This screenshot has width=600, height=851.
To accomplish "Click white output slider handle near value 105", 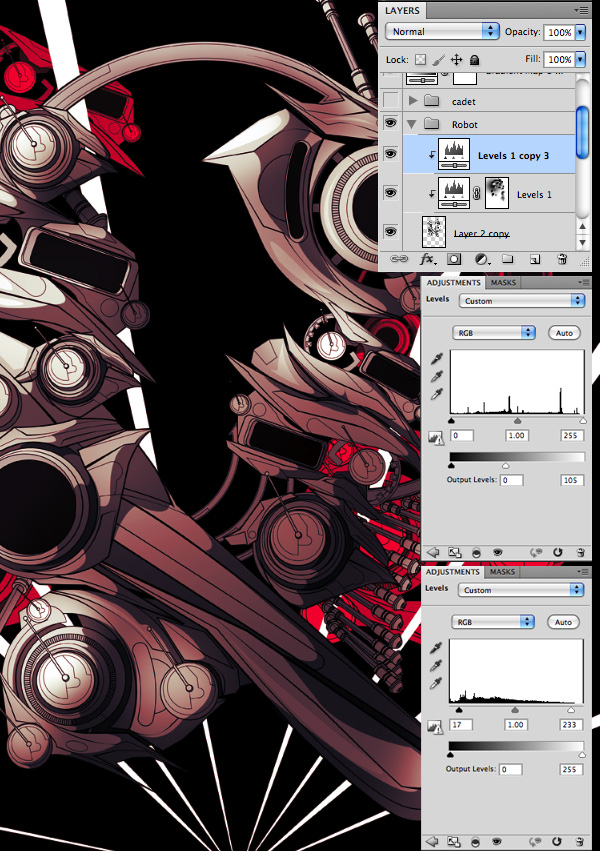I will point(506,465).
